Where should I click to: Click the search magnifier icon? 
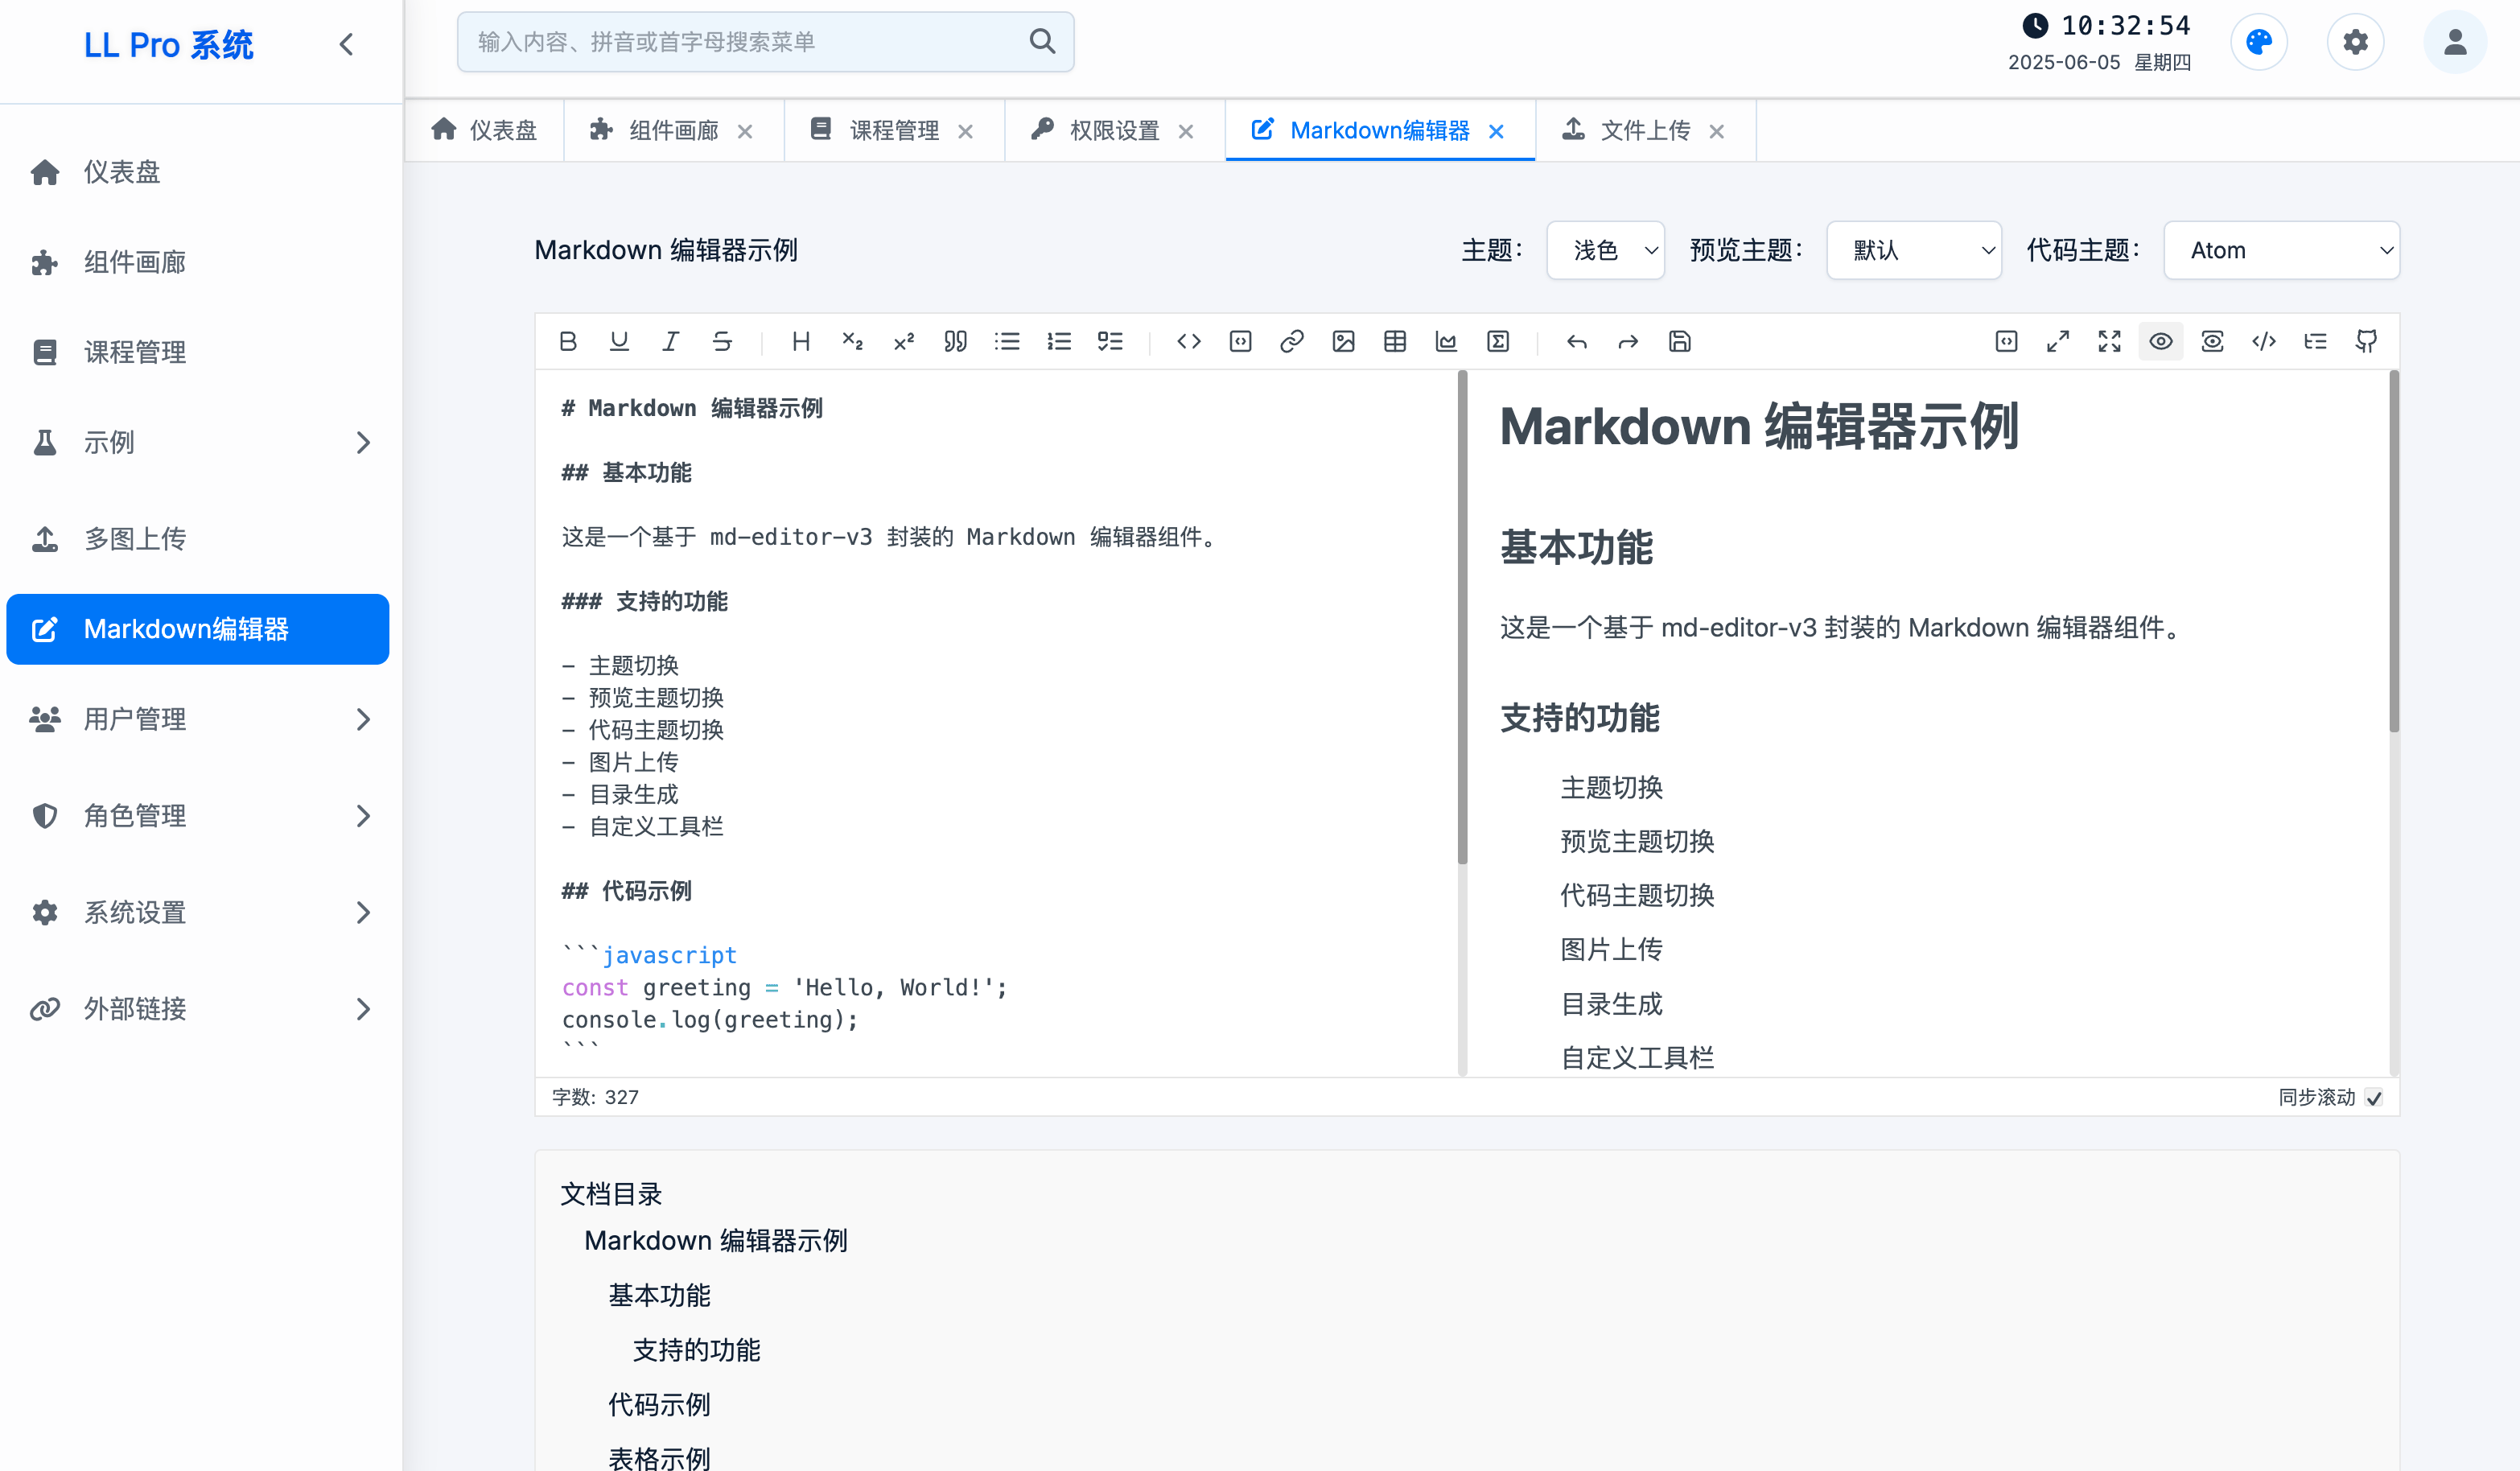(1042, 42)
